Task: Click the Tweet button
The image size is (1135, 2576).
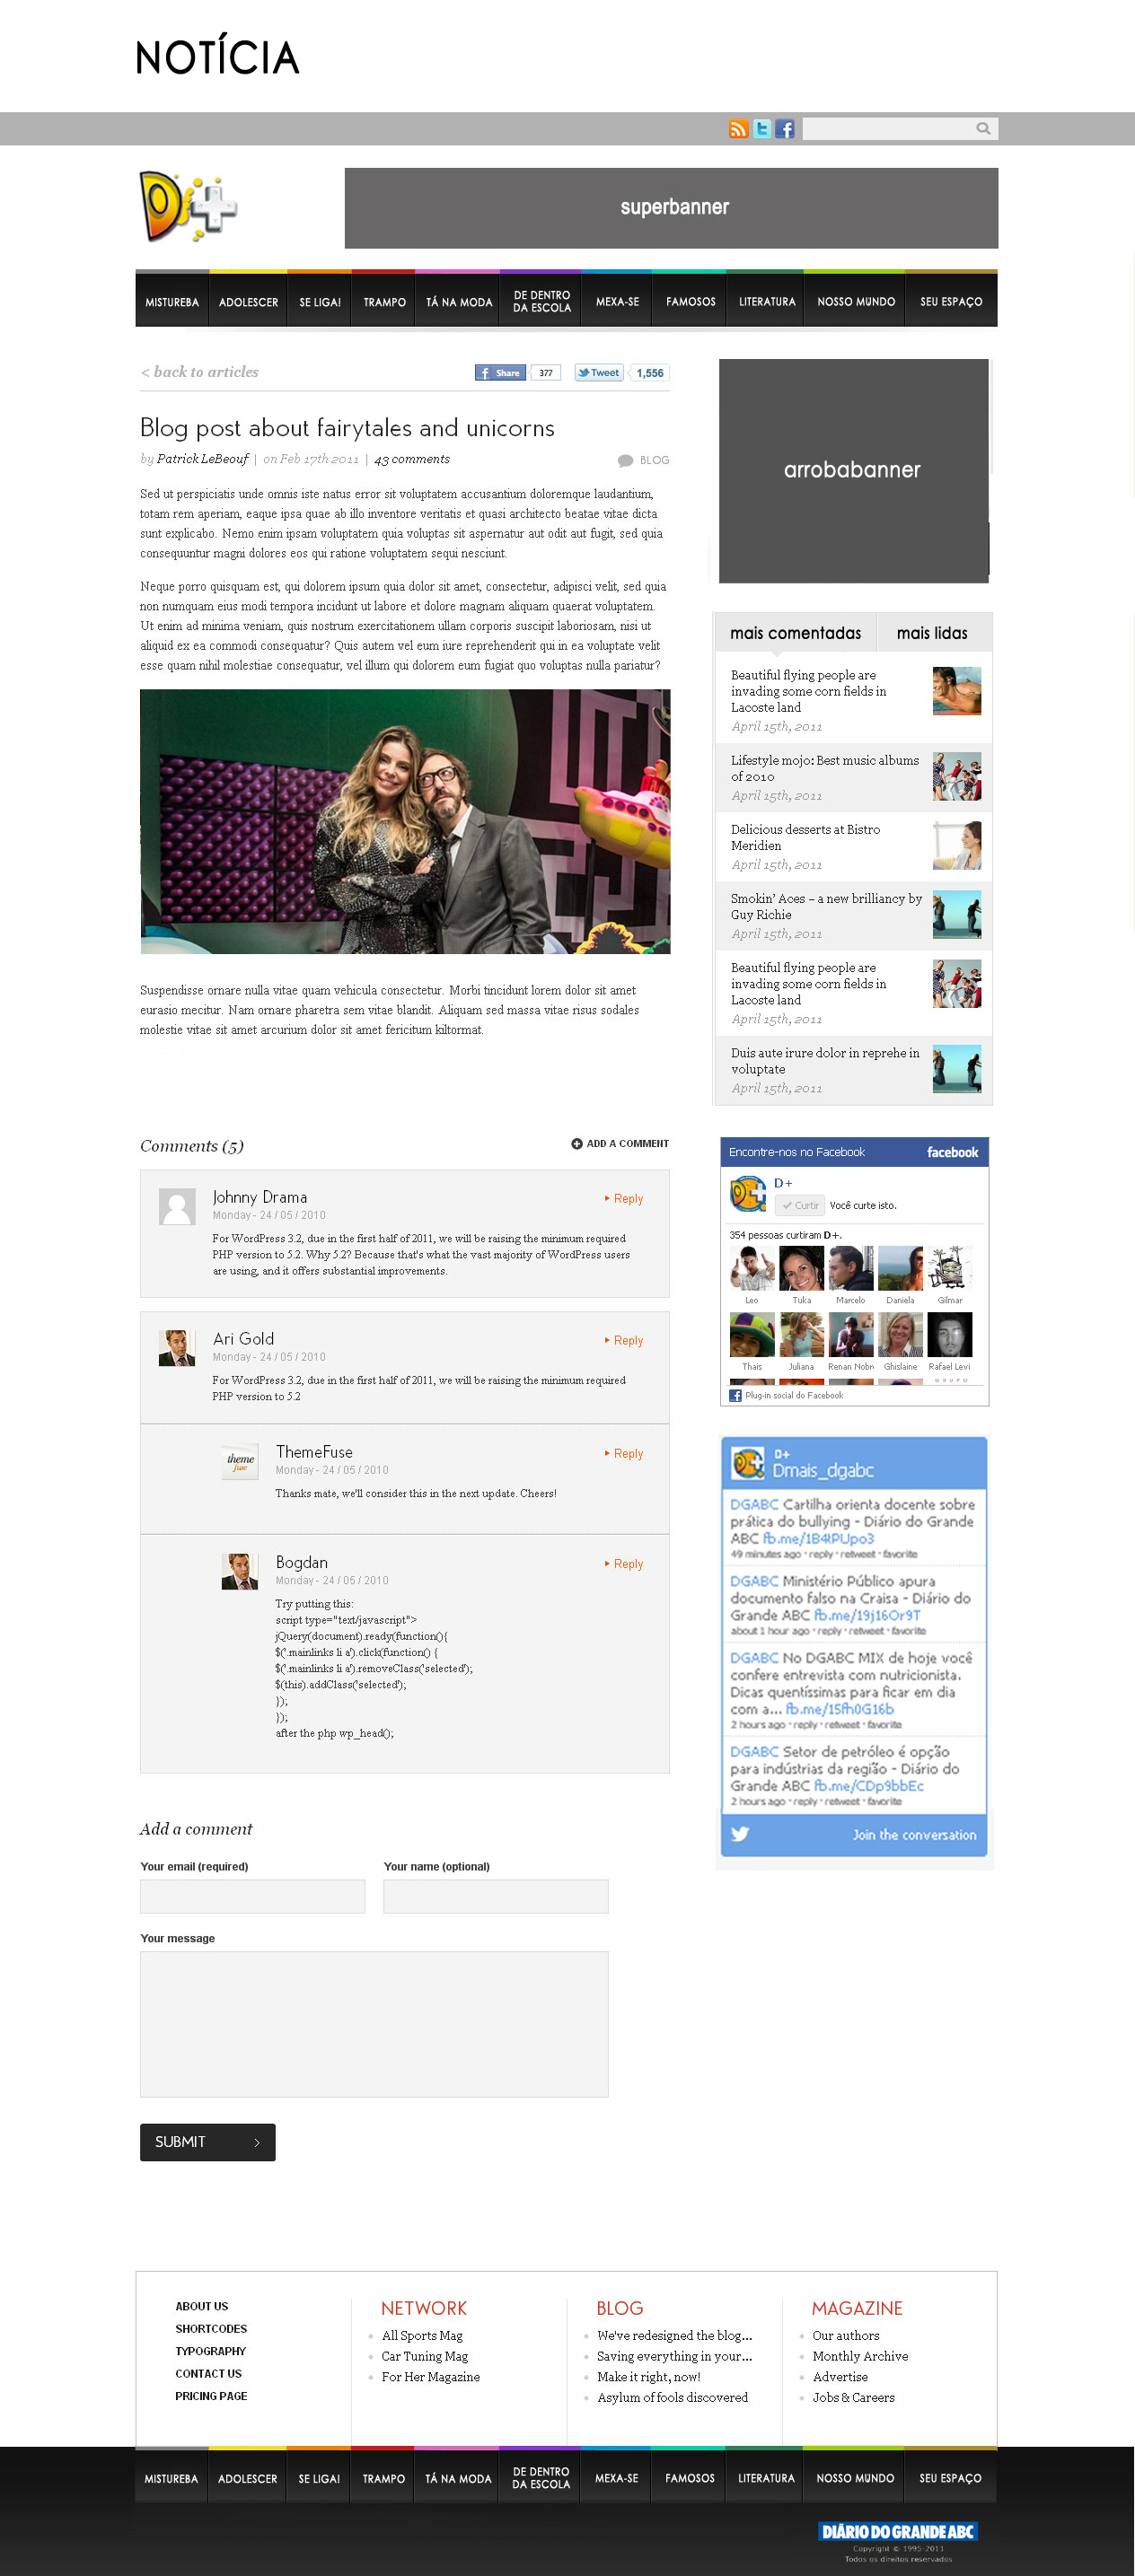Action: click(x=599, y=373)
